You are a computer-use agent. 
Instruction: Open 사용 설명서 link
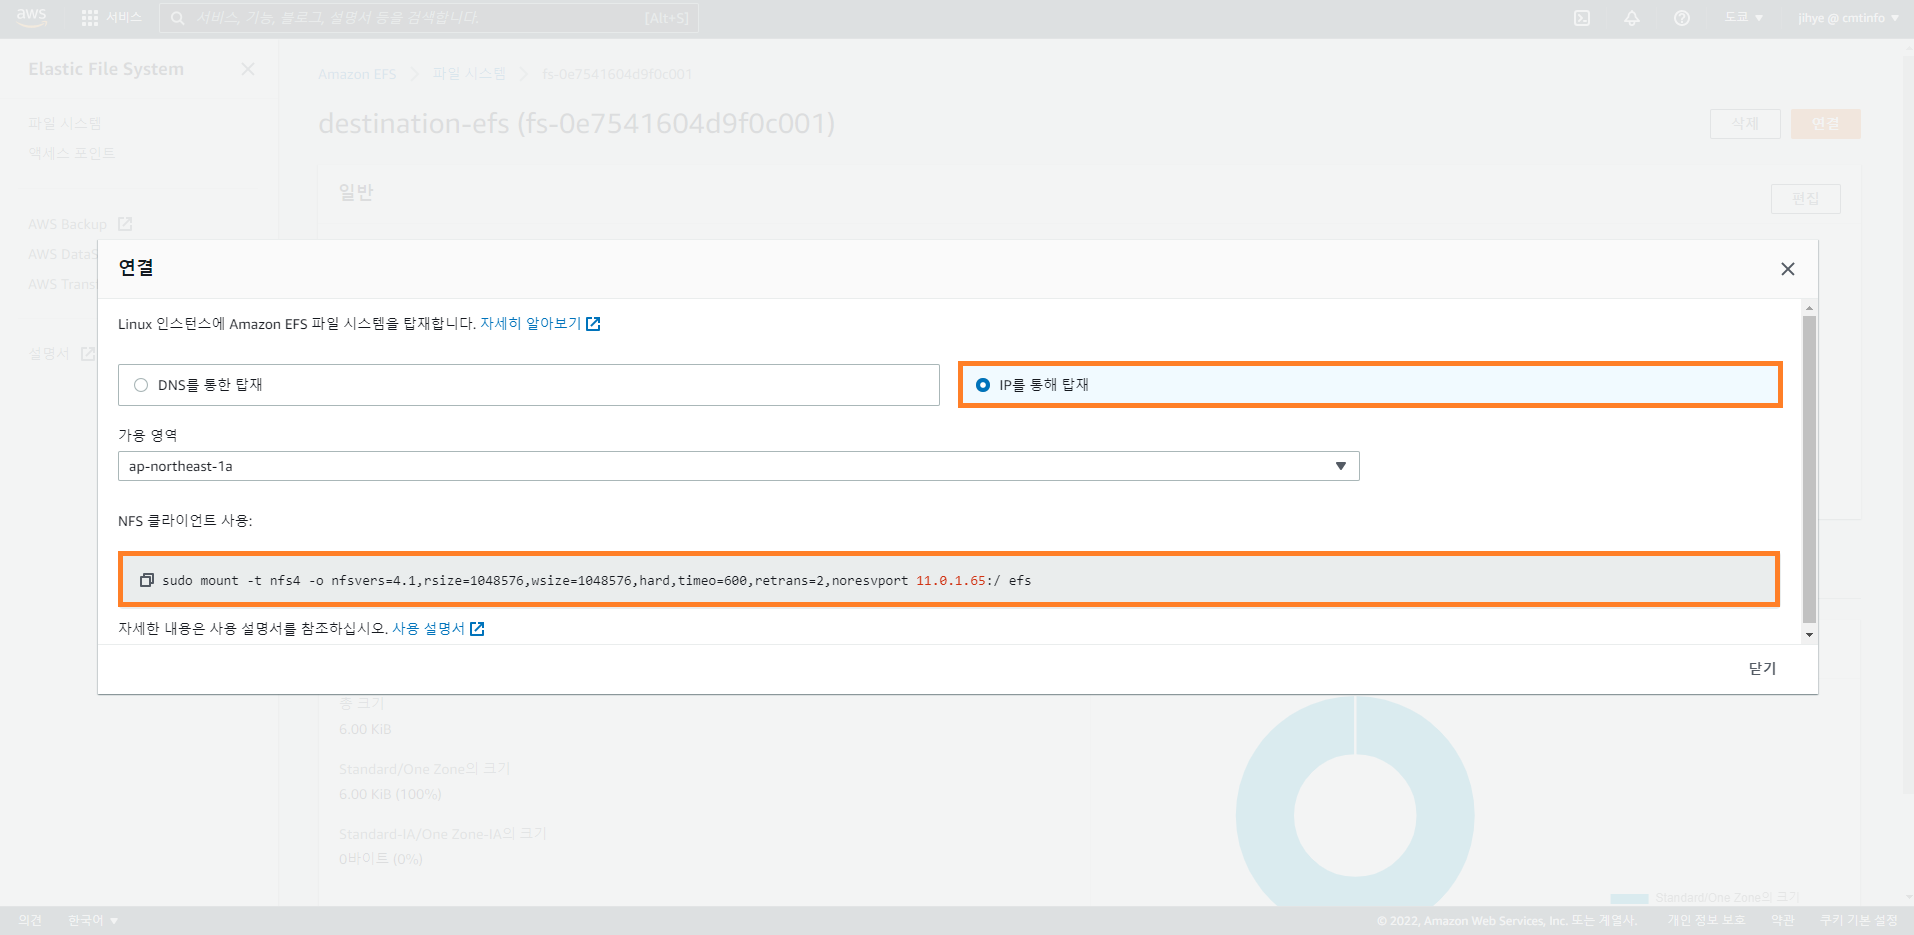(x=438, y=629)
